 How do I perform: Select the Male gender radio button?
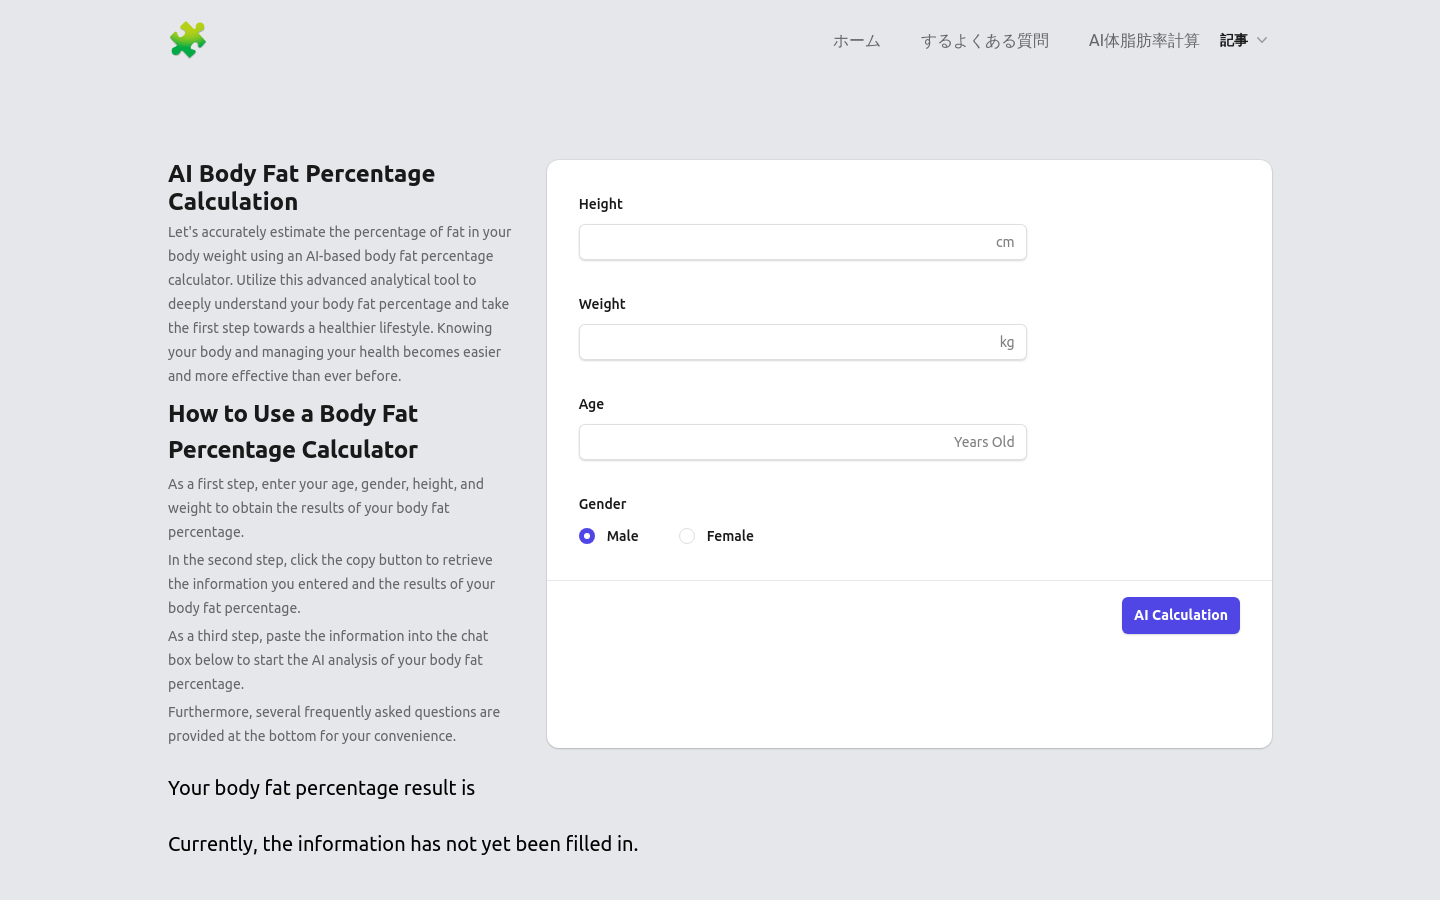(x=587, y=536)
